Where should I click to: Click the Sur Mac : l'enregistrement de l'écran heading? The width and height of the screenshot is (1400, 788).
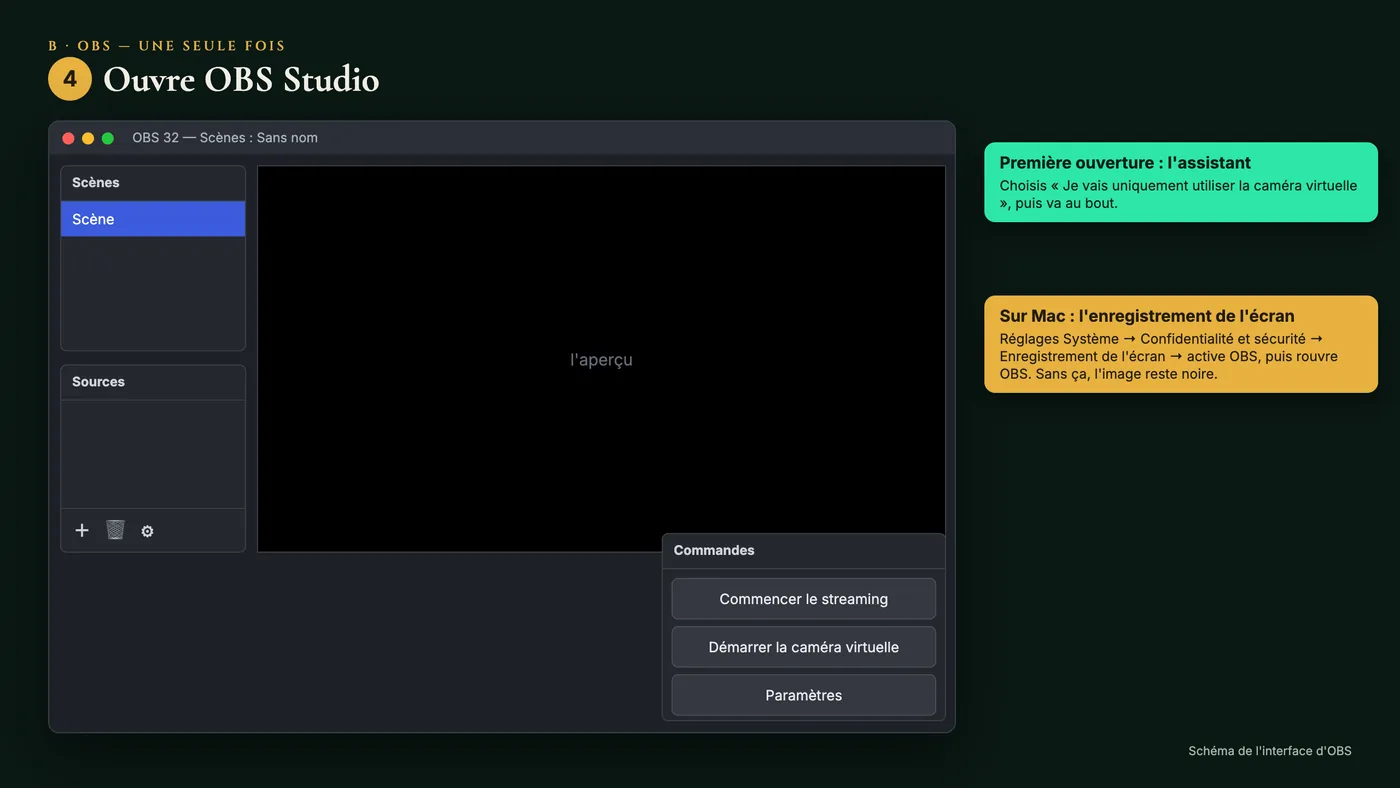click(x=1147, y=316)
